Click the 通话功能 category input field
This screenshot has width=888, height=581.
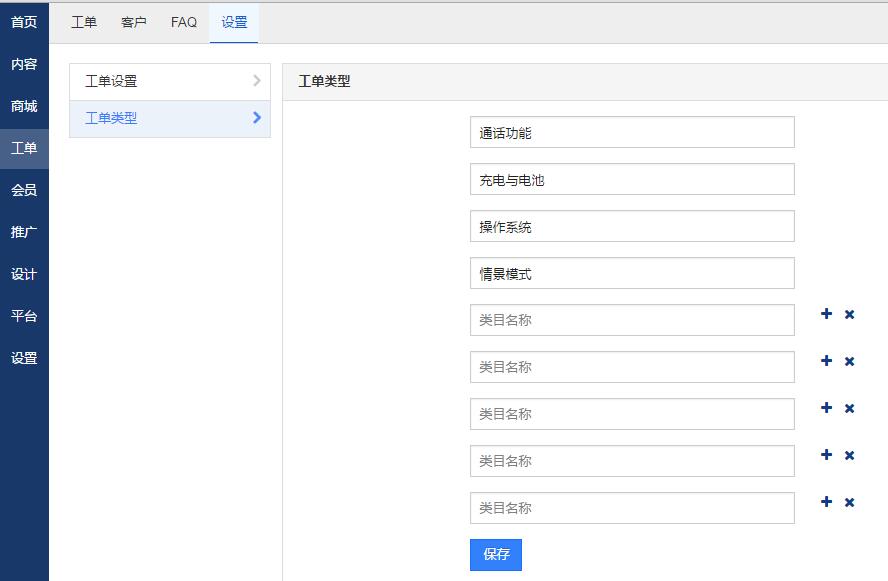[x=632, y=133]
